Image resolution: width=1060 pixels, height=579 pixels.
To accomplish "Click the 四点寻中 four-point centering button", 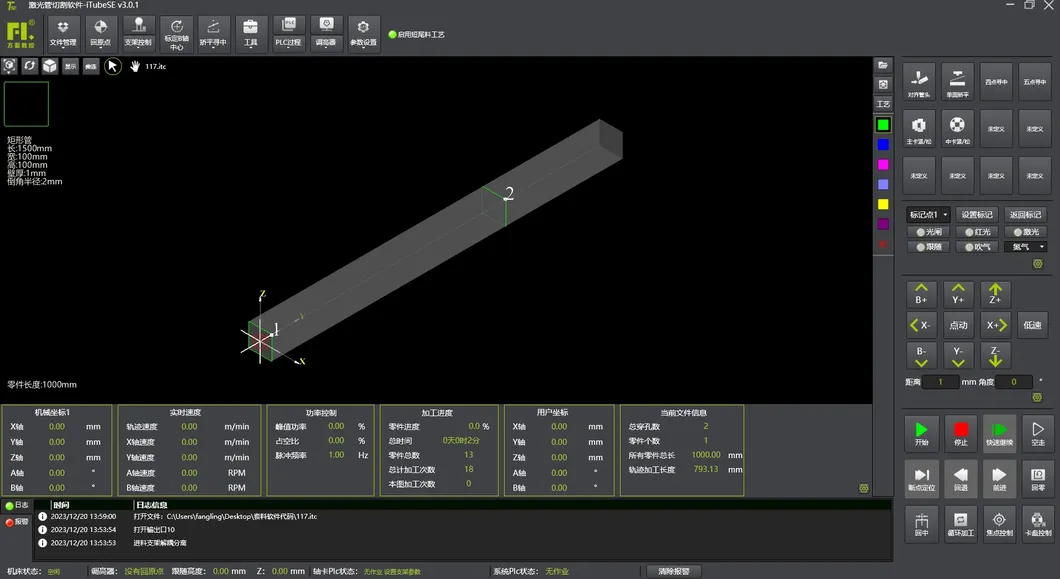I will tap(996, 82).
